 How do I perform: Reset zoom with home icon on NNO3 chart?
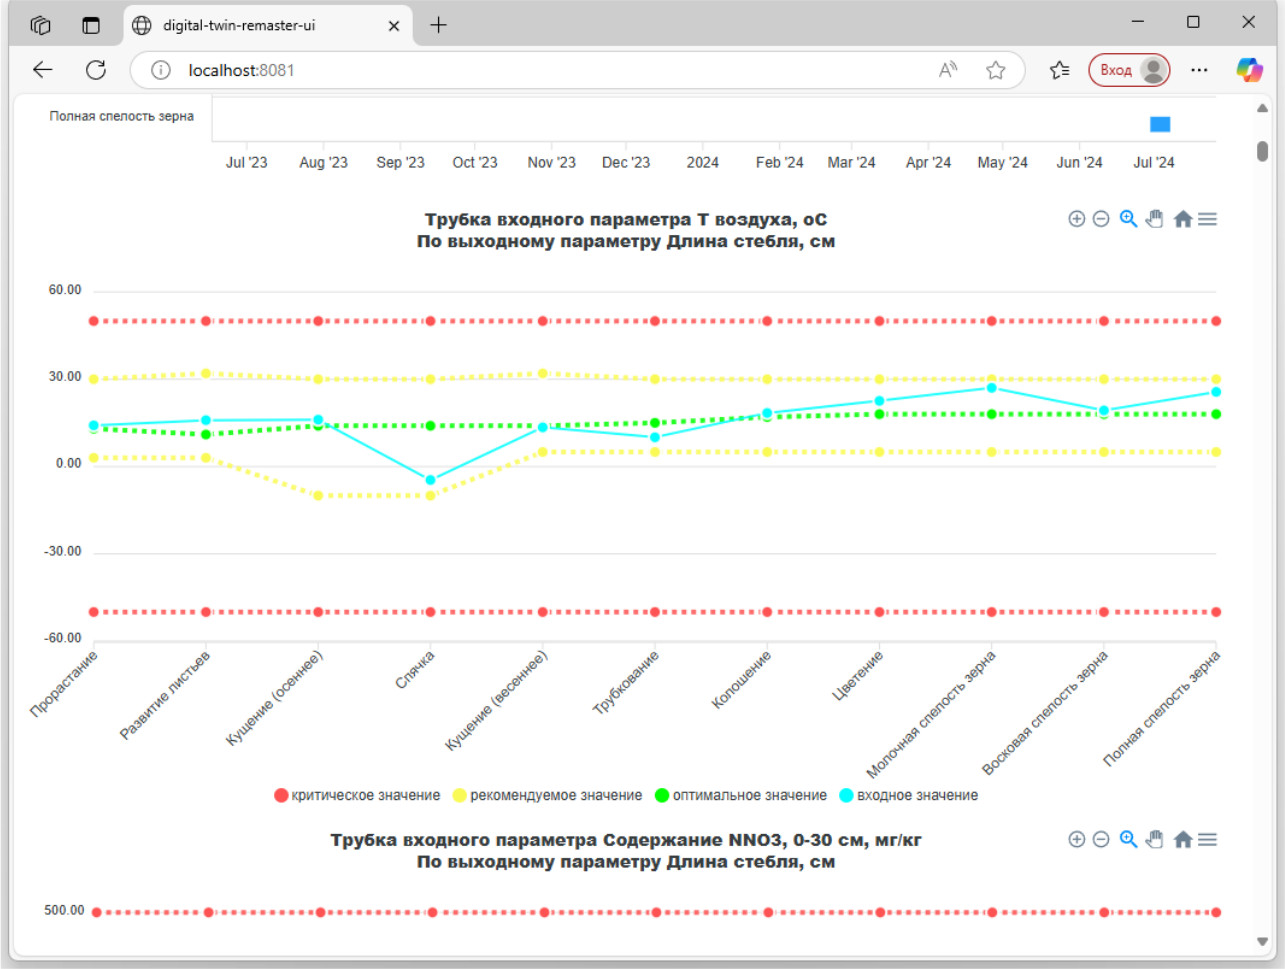1182,839
